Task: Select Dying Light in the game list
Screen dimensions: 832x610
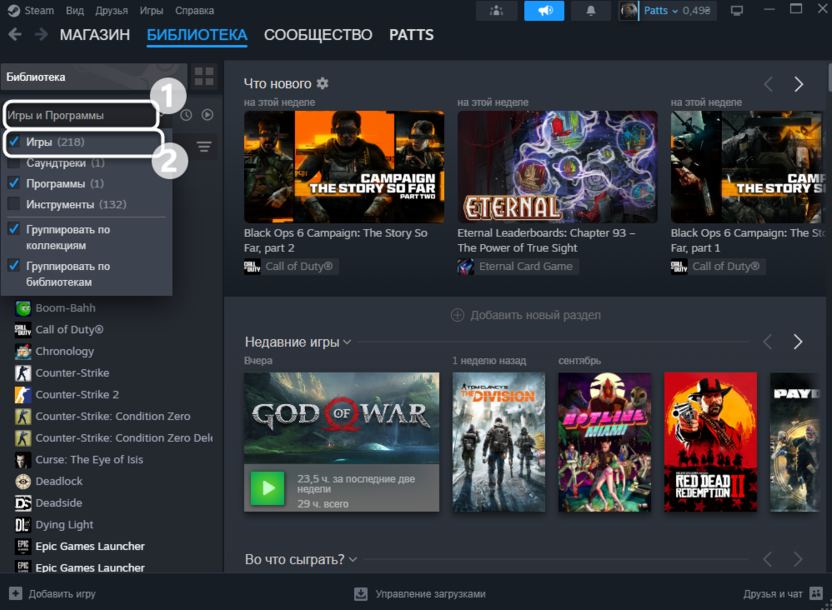Action: pyautogui.click(x=64, y=525)
